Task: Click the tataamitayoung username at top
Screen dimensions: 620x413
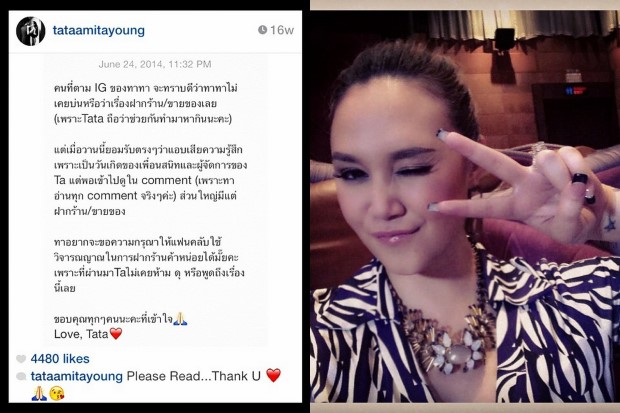Action: [98, 30]
